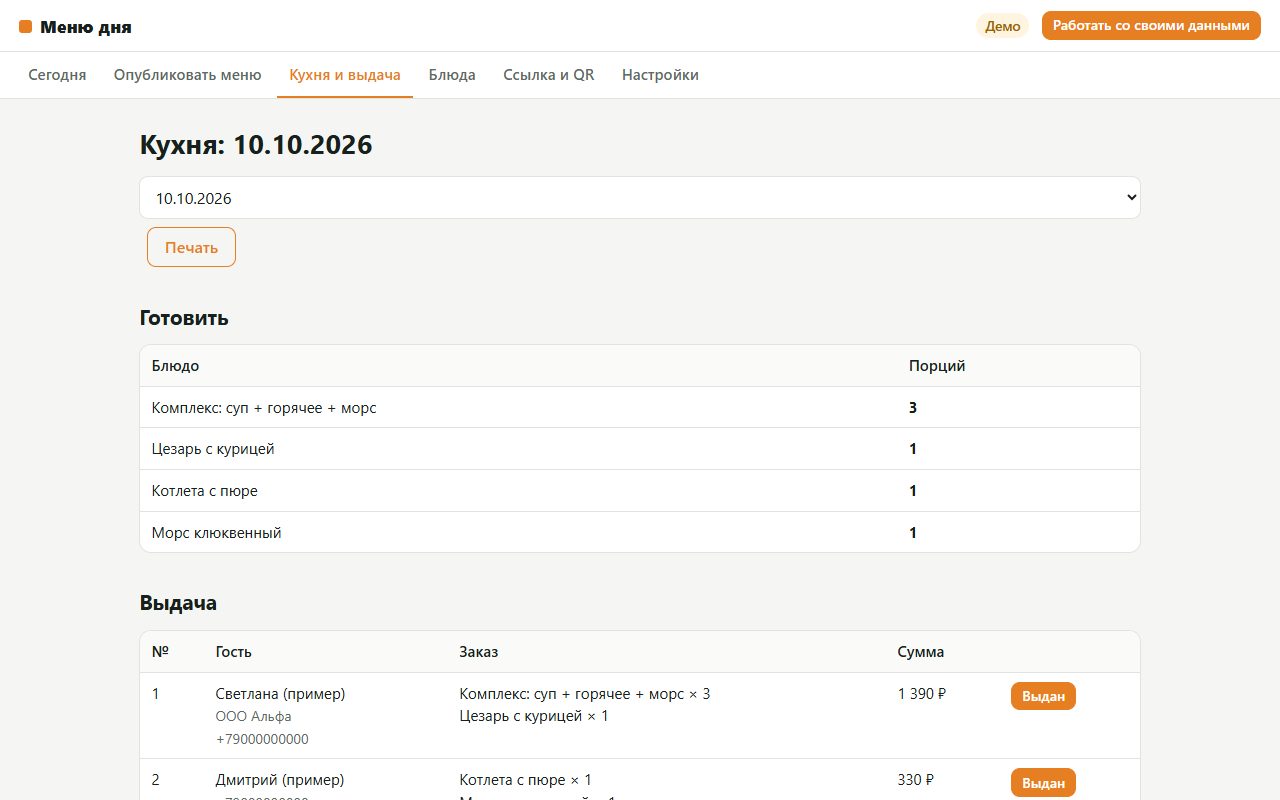Click the Меню дня title
The image size is (1280, 800).
coord(86,27)
